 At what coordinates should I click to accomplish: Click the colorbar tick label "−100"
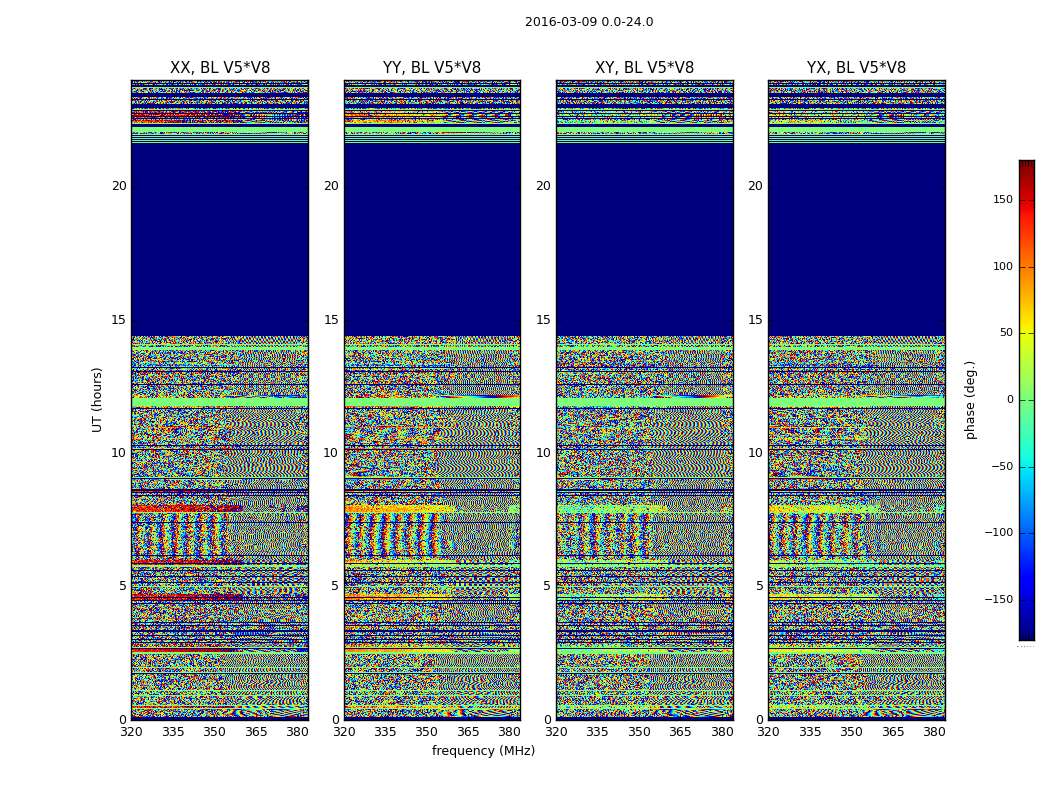[998, 532]
